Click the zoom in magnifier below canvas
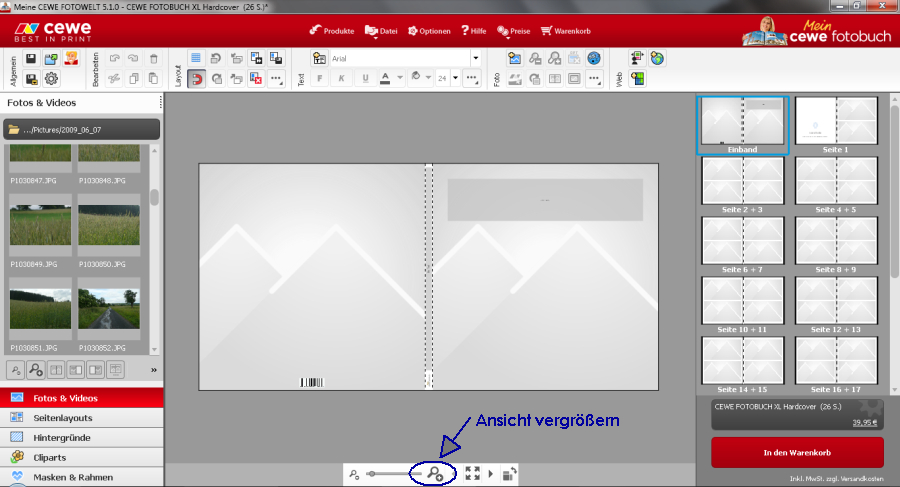This screenshot has height=487, width=900. (x=436, y=474)
